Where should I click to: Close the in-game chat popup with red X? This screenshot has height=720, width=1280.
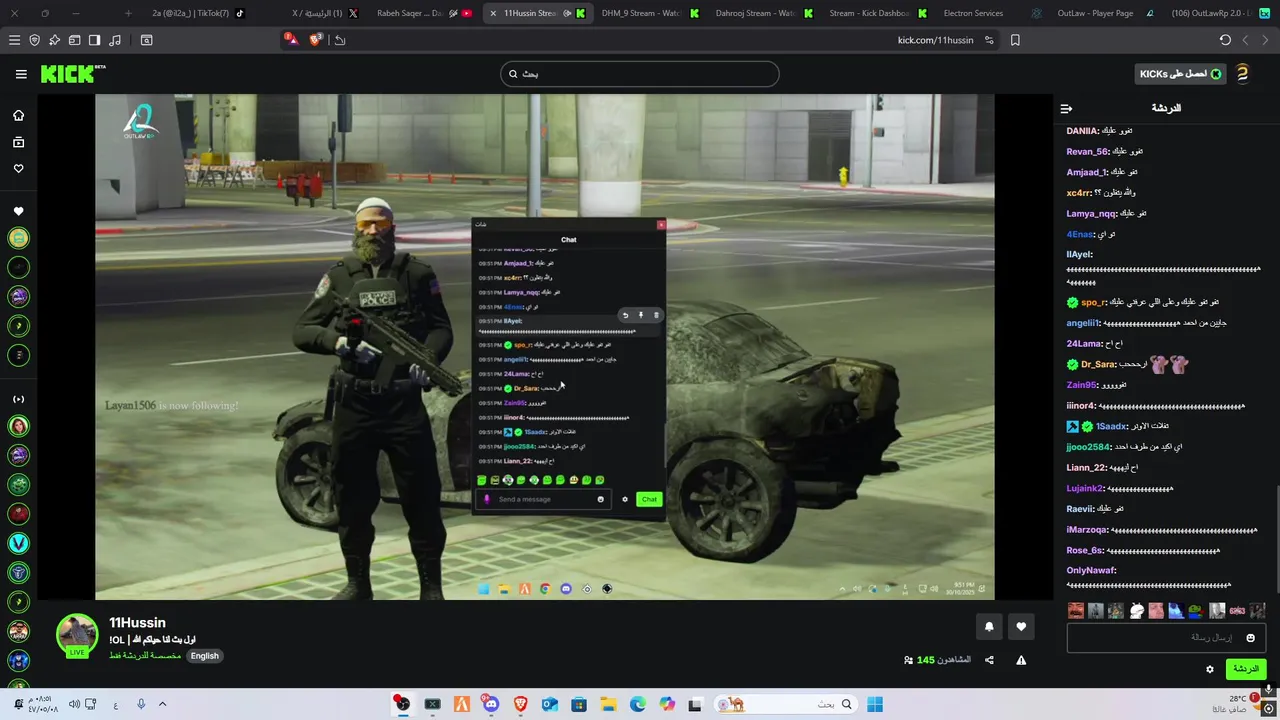(661, 225)
